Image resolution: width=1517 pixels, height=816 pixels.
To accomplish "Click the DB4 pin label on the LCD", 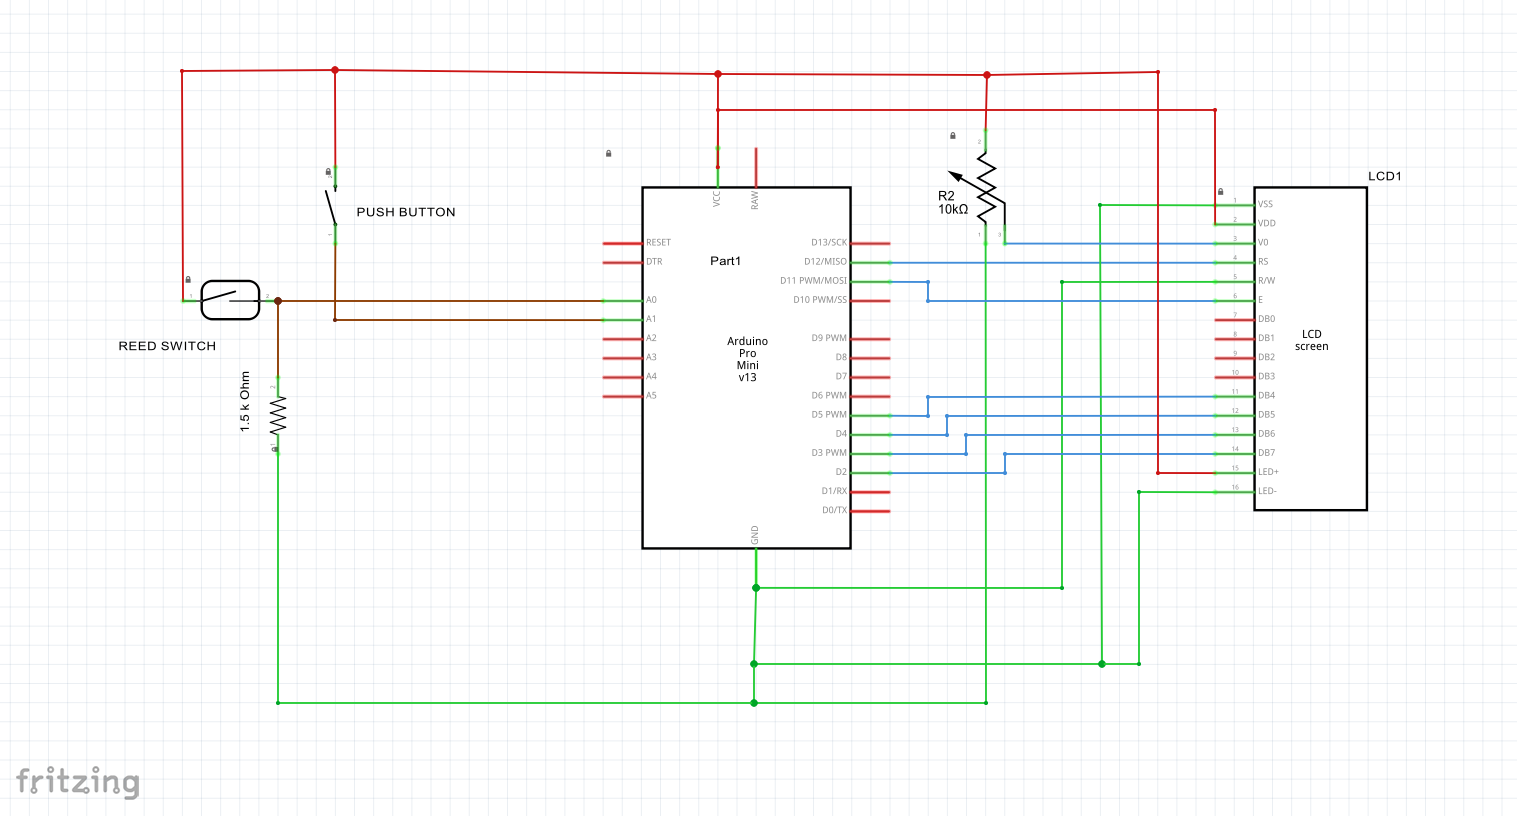I will click(x=1266, y=396).
